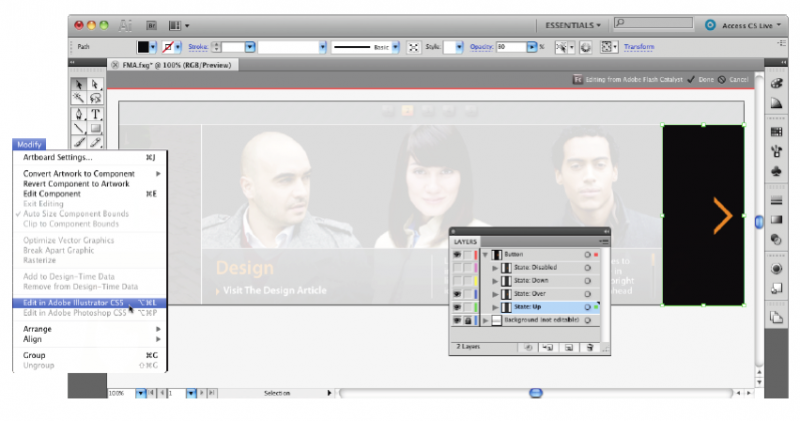Image resolution: width=800 pixels, height=421 pixels.
Task: Hide the Background (not editable) layer
Action: pos(457,320)
